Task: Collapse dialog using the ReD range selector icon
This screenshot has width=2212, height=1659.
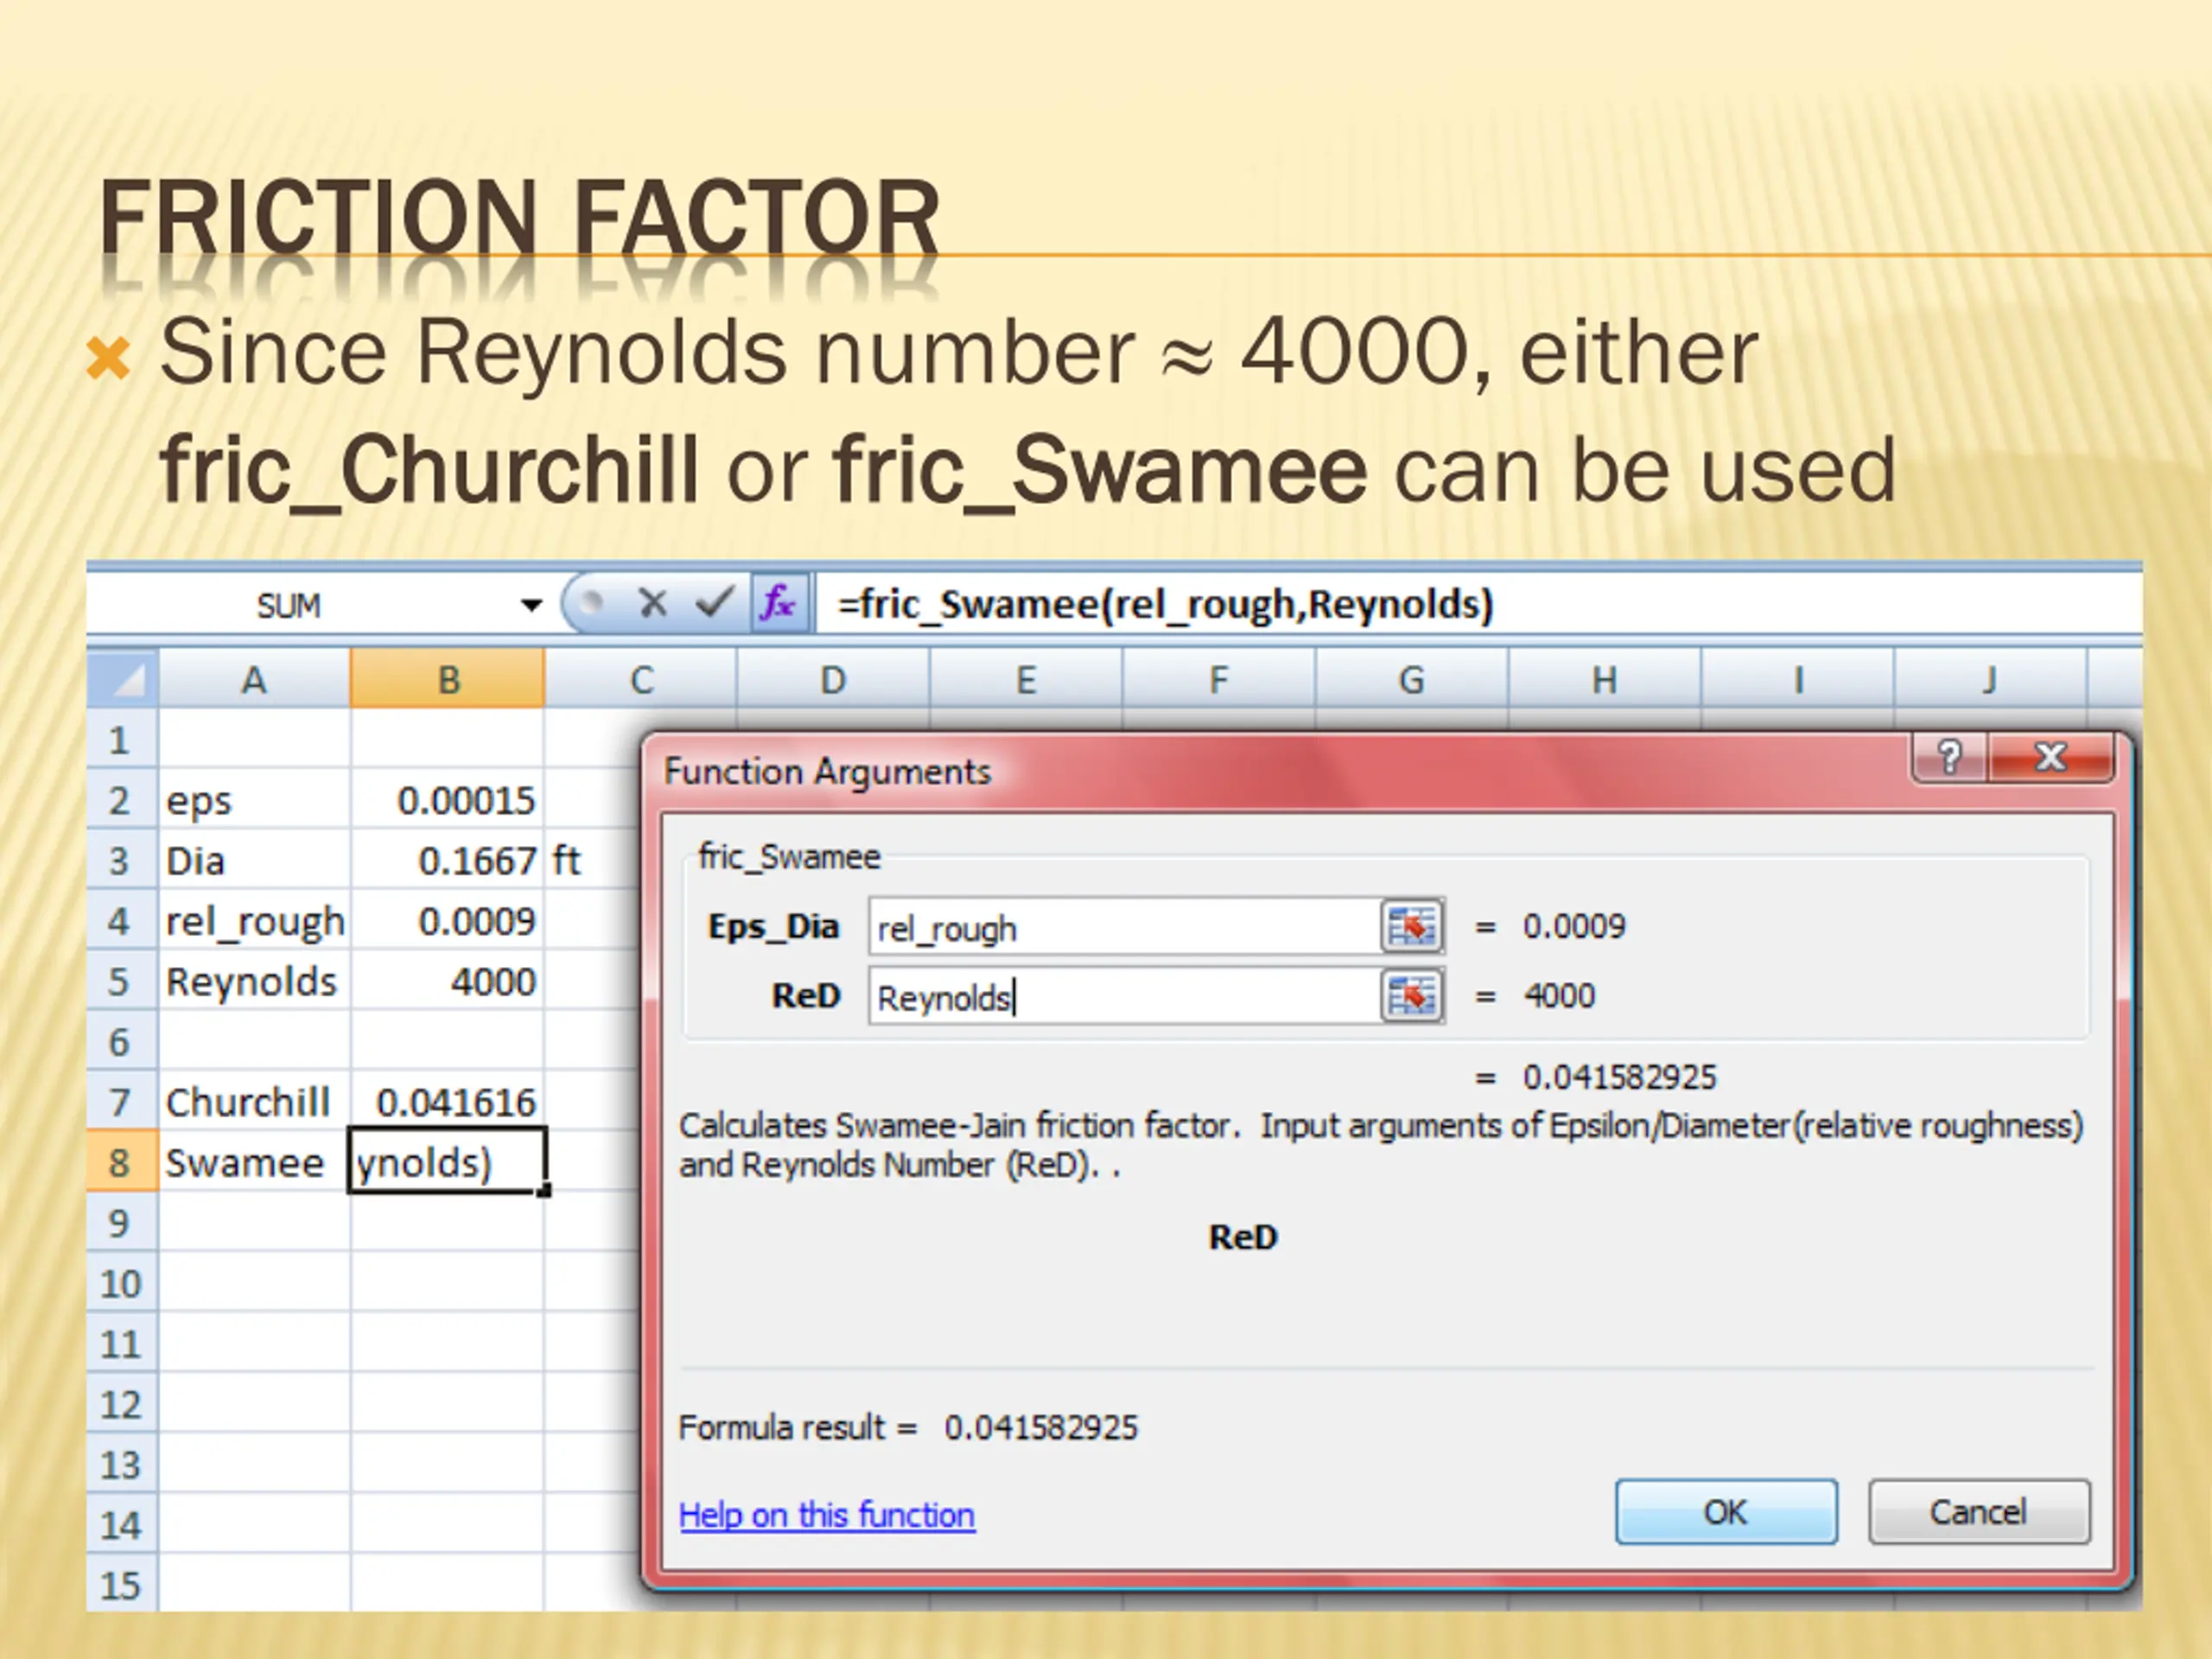Action: point(1411,996)
